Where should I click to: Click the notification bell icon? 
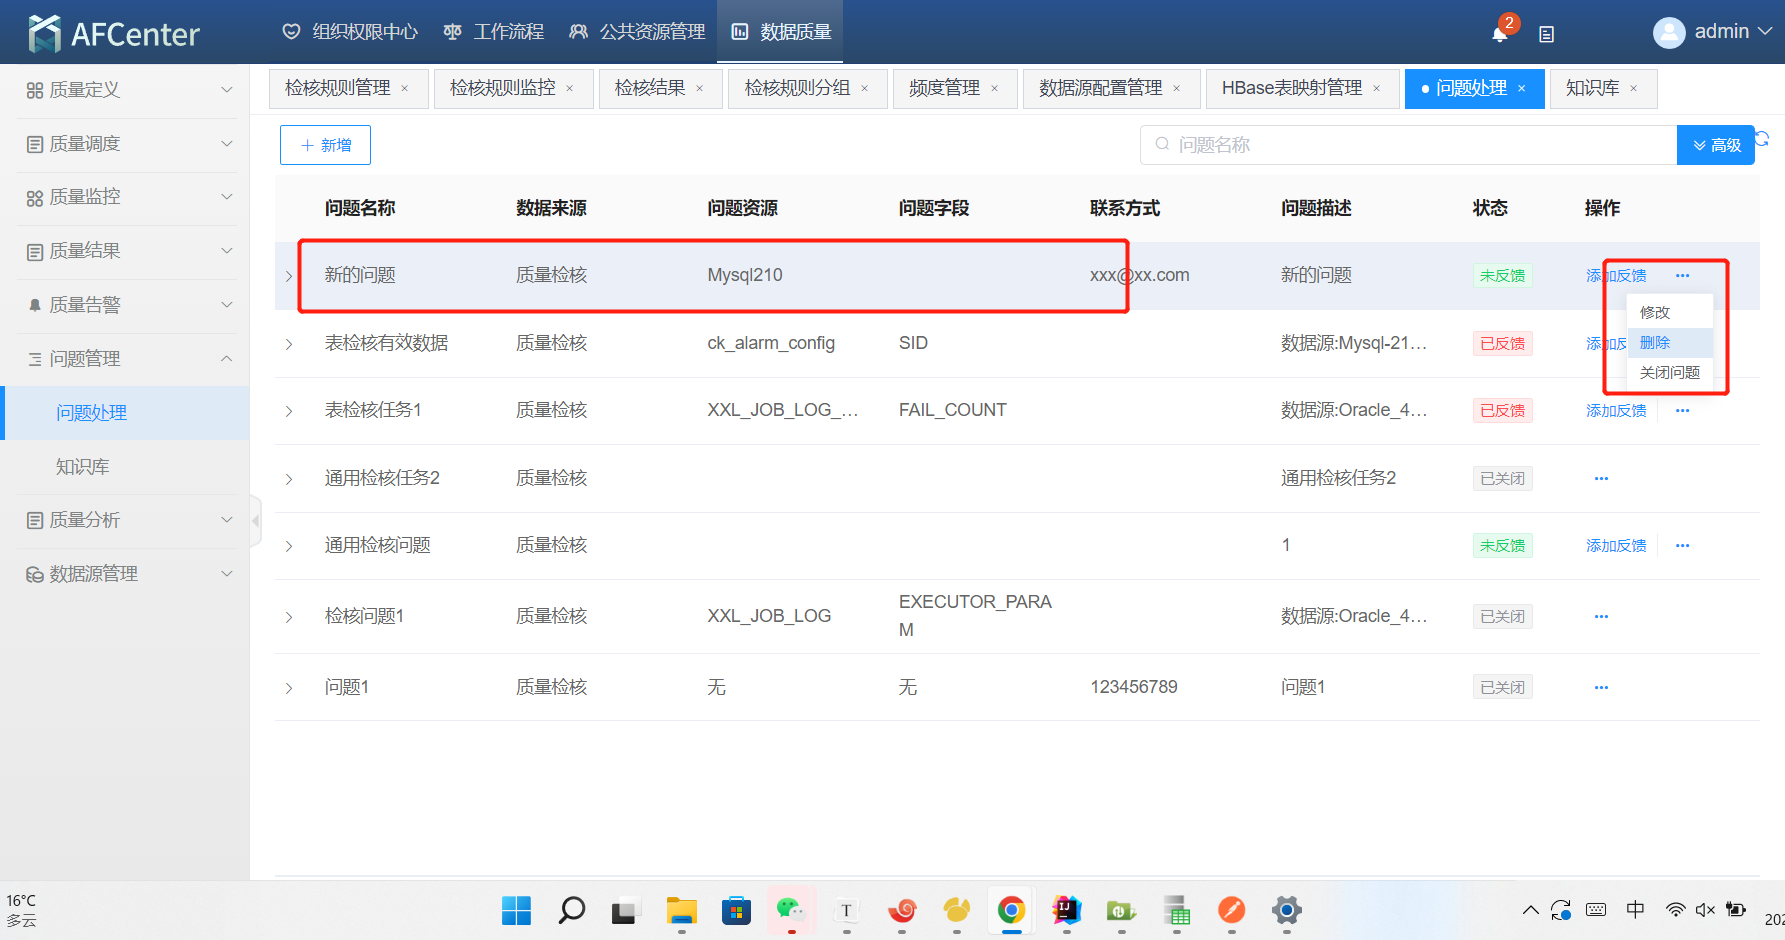pyautogui.click(x=1499, y=34)
